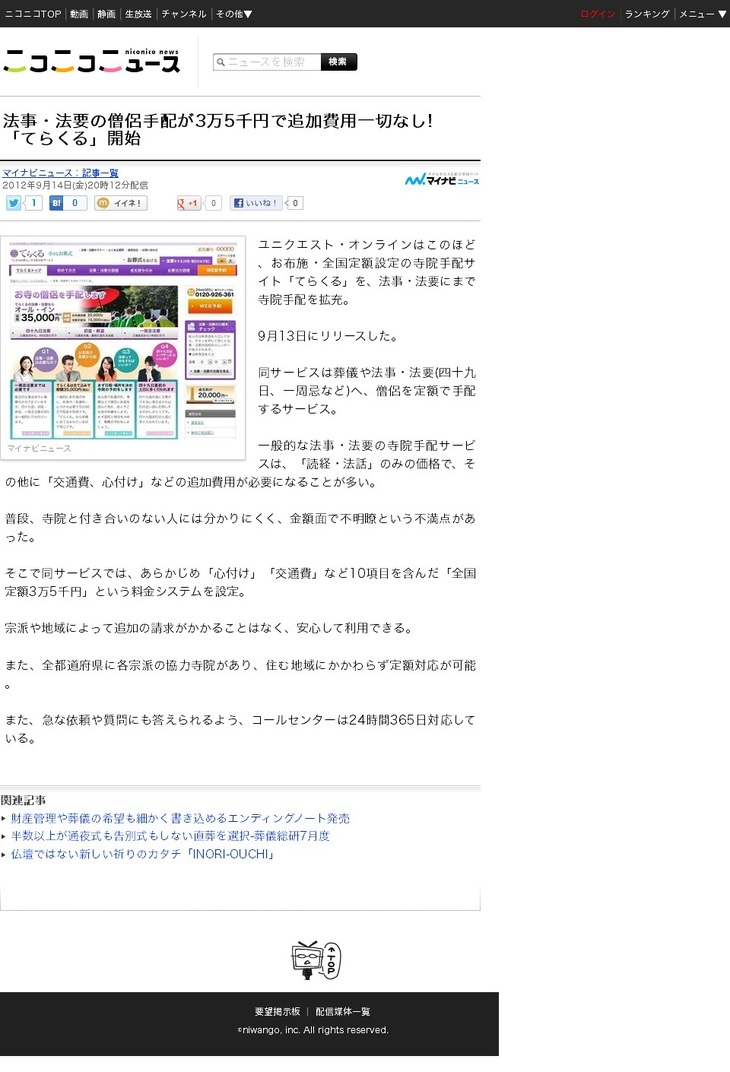The width and height of the screenshot is (730, 1072).
Task: Open マイナビニュース：記事一覧 link
Action: (x=60, y=173)
